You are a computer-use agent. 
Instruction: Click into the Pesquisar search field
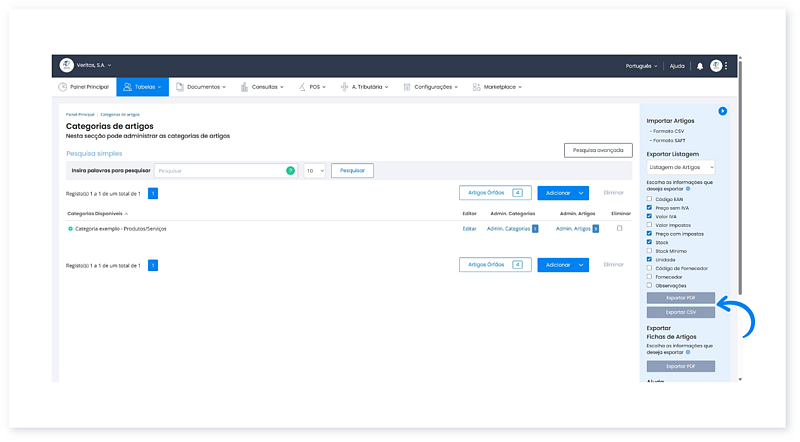(220, 171)
